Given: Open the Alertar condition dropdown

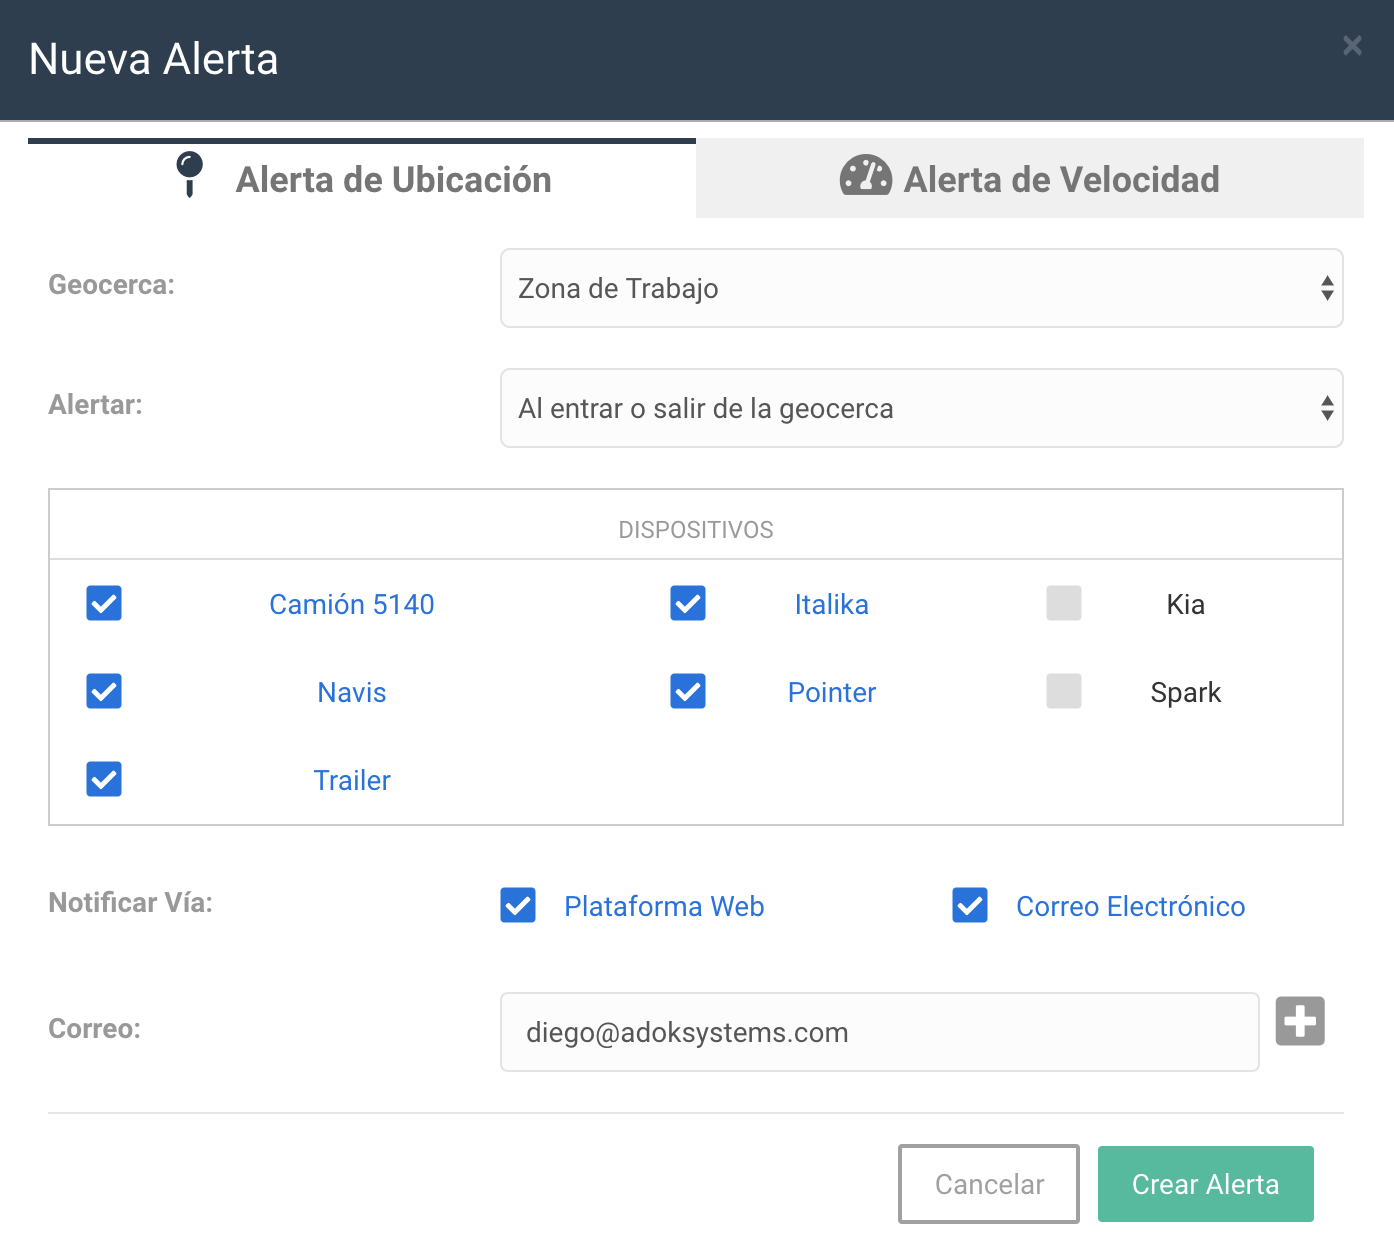Looking at the screenshot, I should 921,408.
